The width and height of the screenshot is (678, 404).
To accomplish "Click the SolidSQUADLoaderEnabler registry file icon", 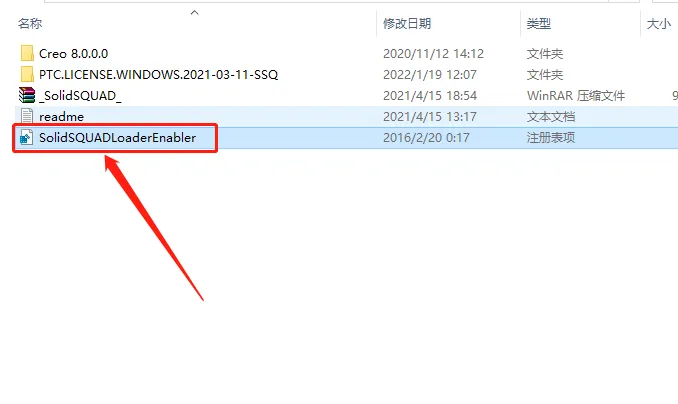I will pos(27,137).
